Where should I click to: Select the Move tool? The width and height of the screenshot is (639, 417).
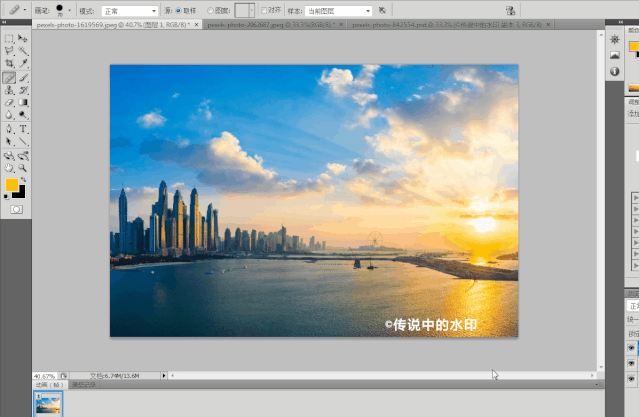pyautogui.click(x=23, y=38)
